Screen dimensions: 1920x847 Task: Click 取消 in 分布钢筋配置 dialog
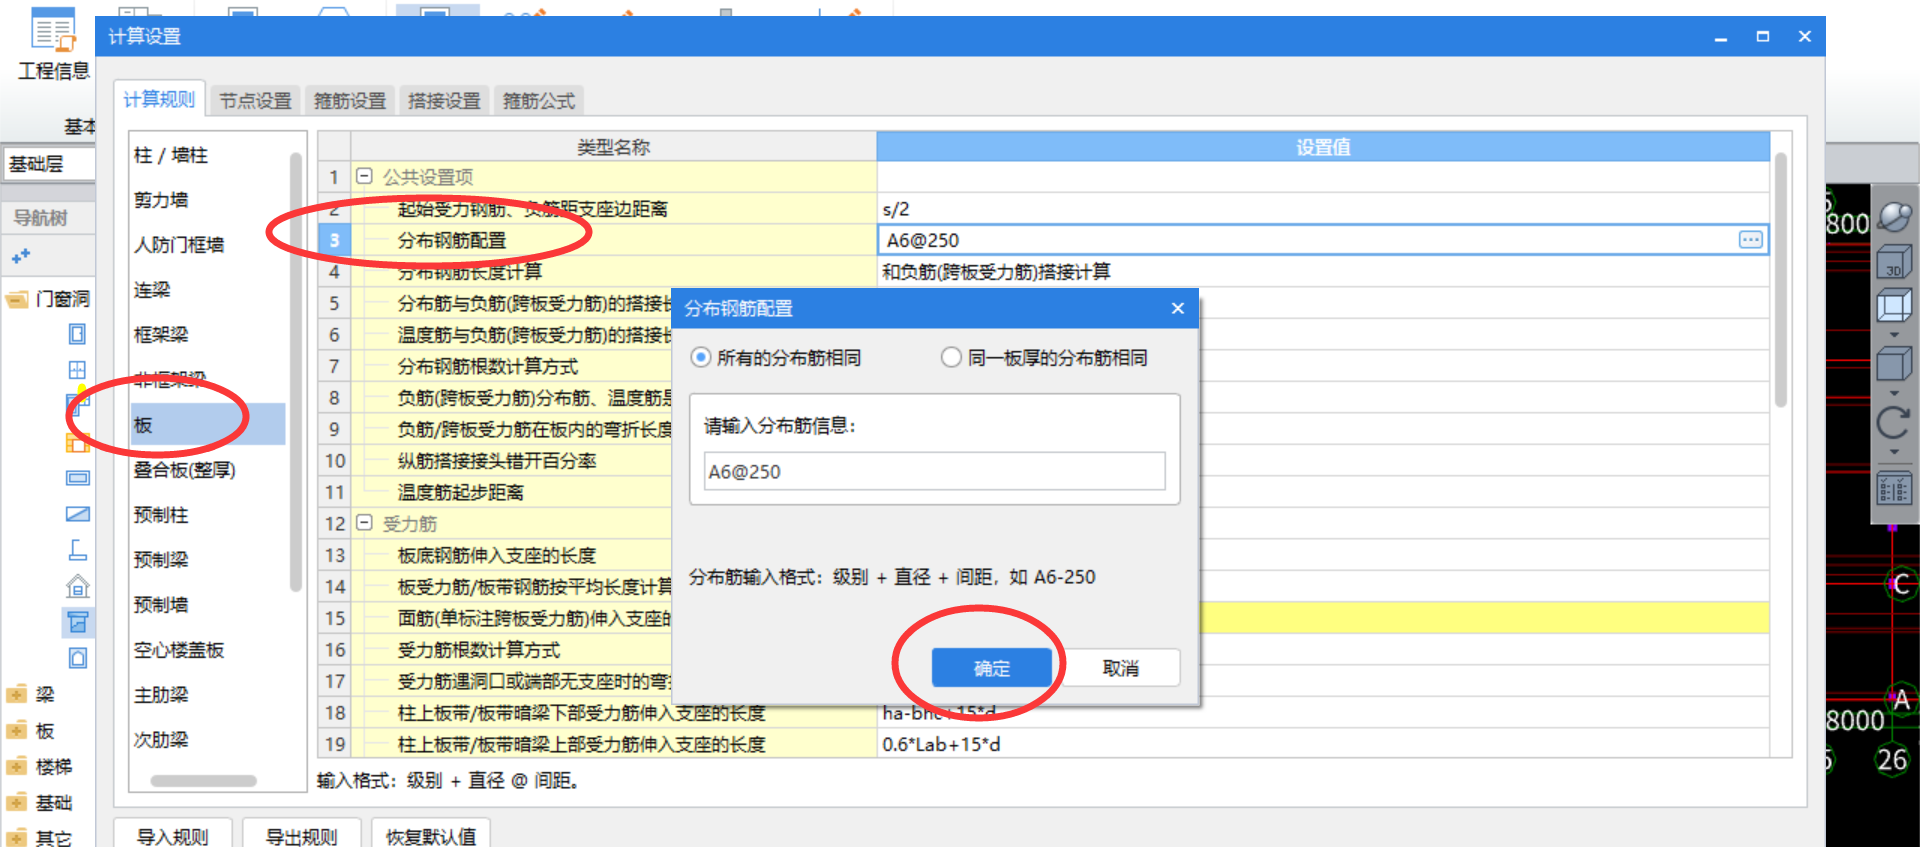[1120, 668]
